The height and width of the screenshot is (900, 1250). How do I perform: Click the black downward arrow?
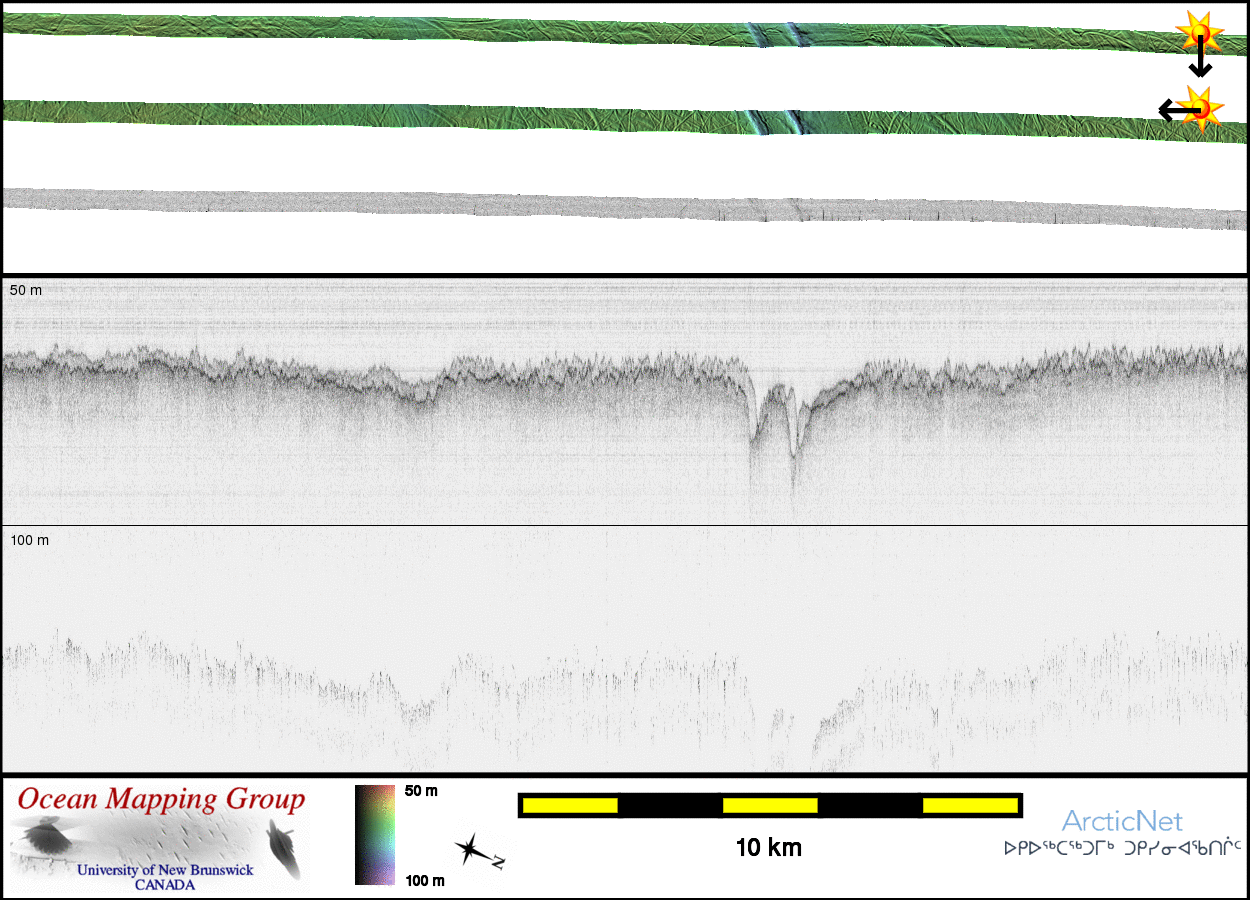[x=1200, y=62]
